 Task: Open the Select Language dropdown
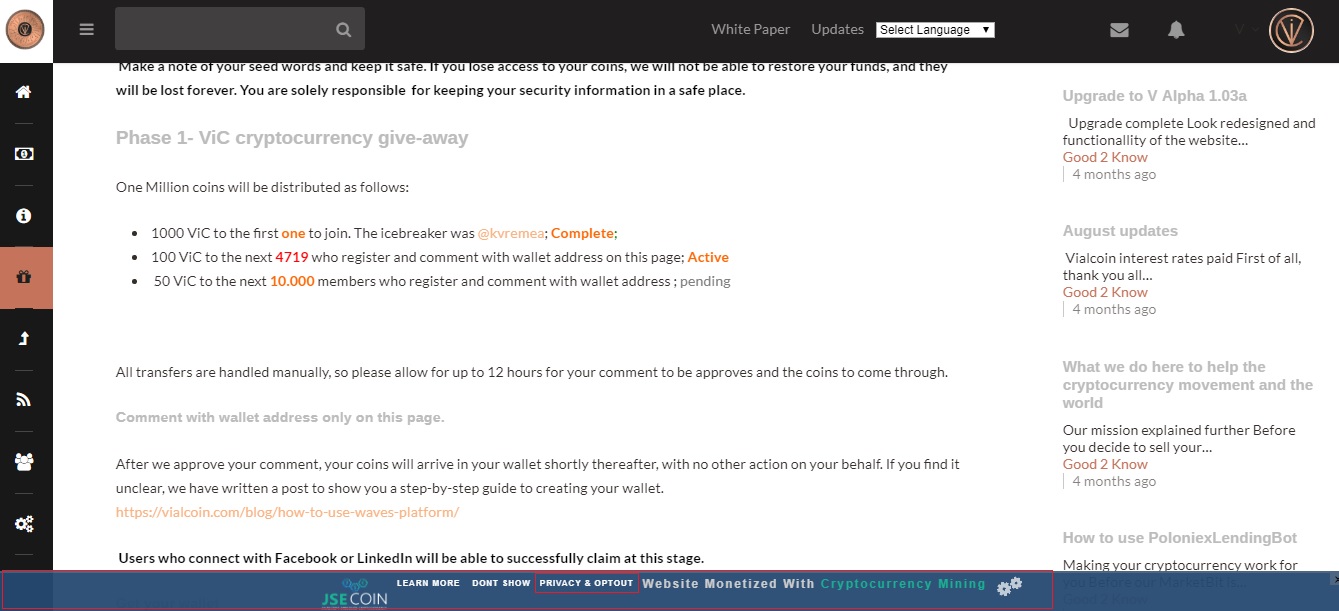pyautogui.click(x=935, y=30)
